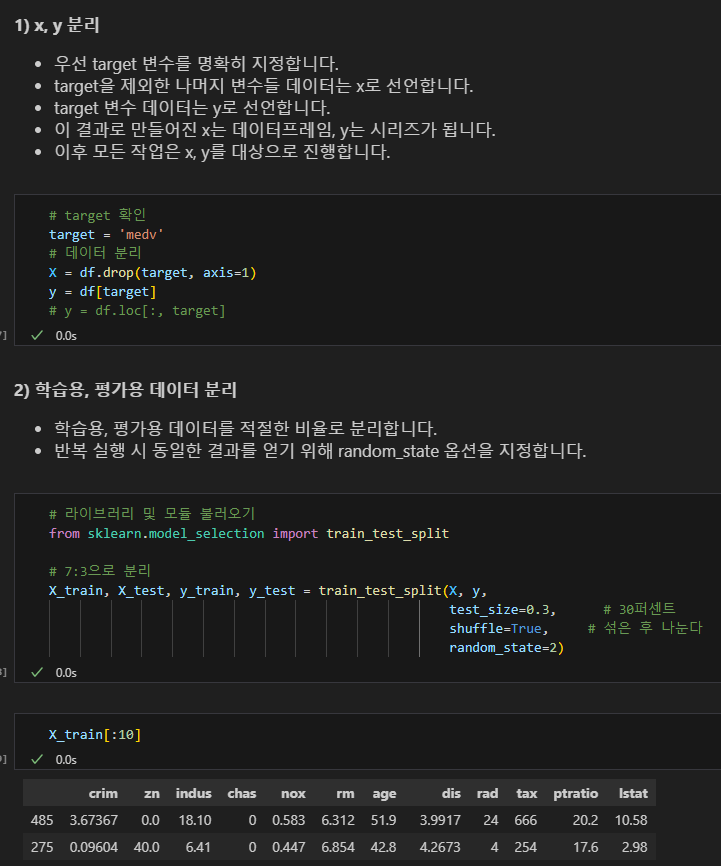This screenshot has width=721, height=866.
Task: Click row index 275 in the output table
Action: click(42, 847)
